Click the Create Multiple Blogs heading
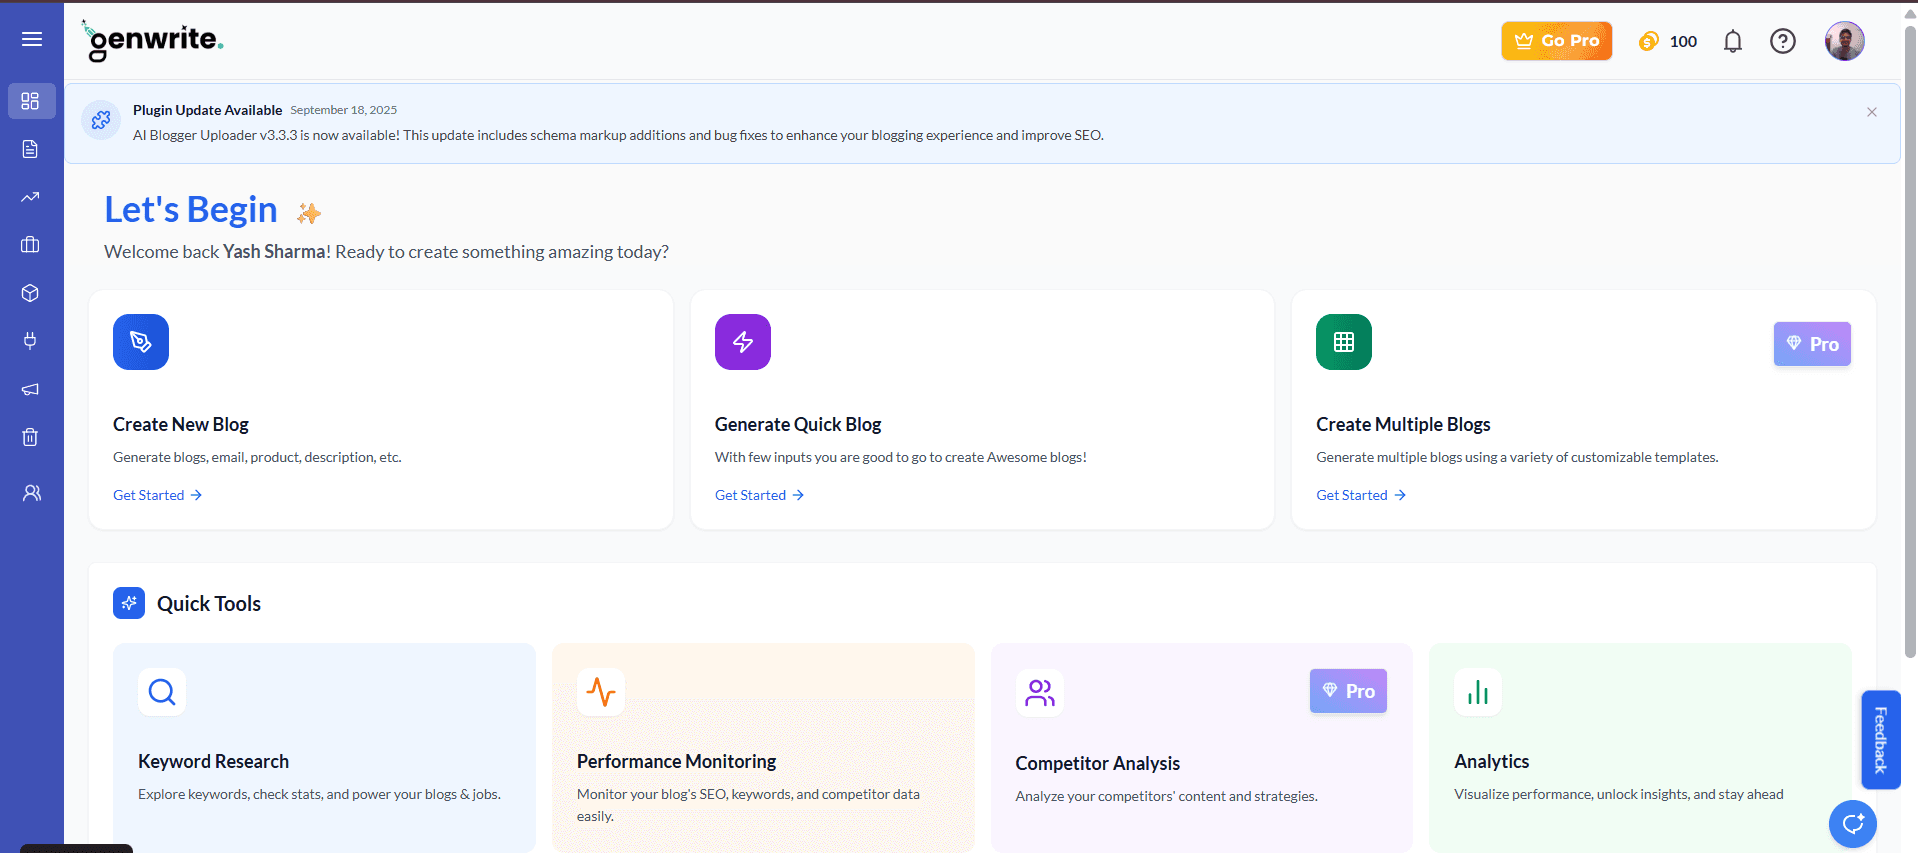 click(x=1403, y=425)
